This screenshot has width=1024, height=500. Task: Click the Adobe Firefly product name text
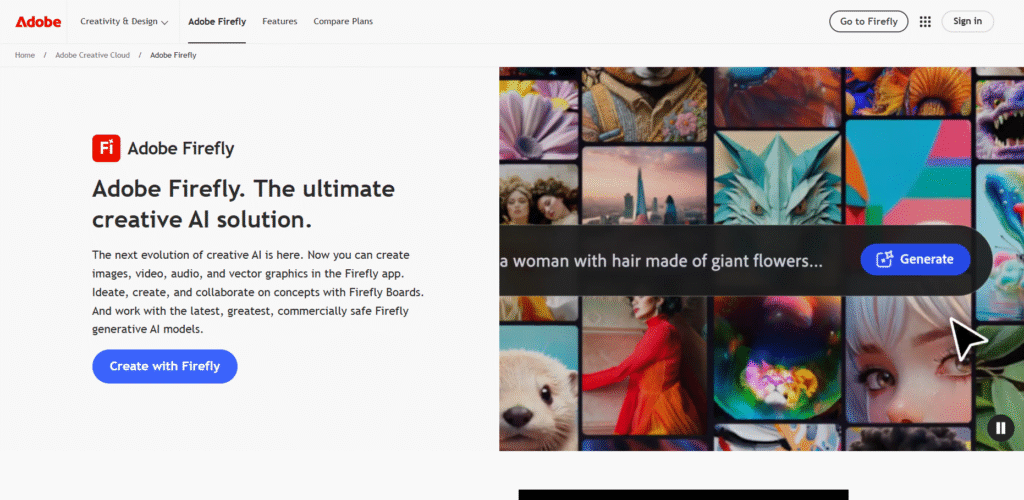[x=181, y=149]
